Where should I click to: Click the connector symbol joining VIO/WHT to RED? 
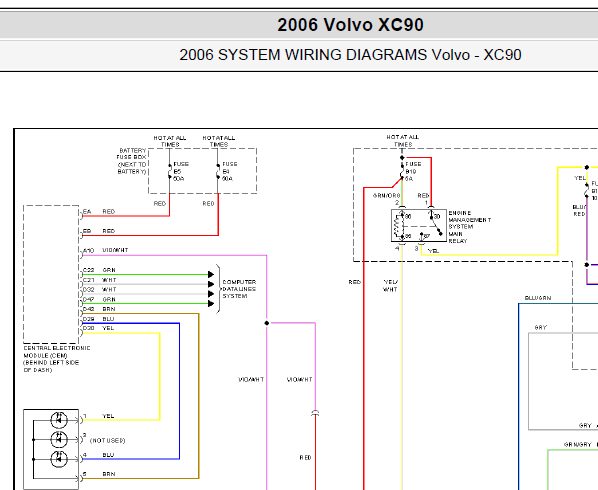coord(315,413)
